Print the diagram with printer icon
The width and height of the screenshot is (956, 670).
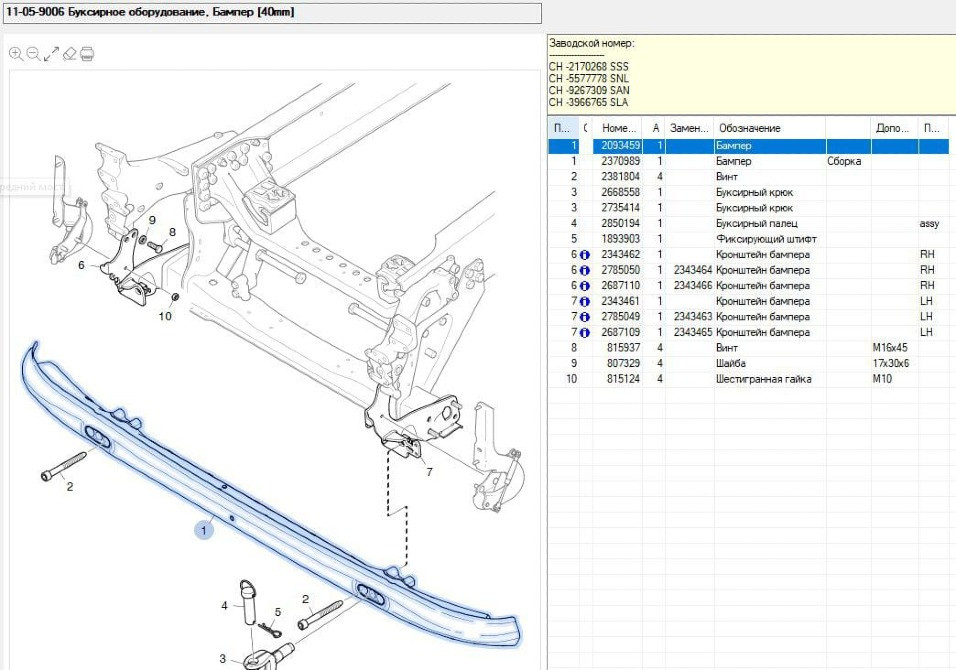pos(87,53)
